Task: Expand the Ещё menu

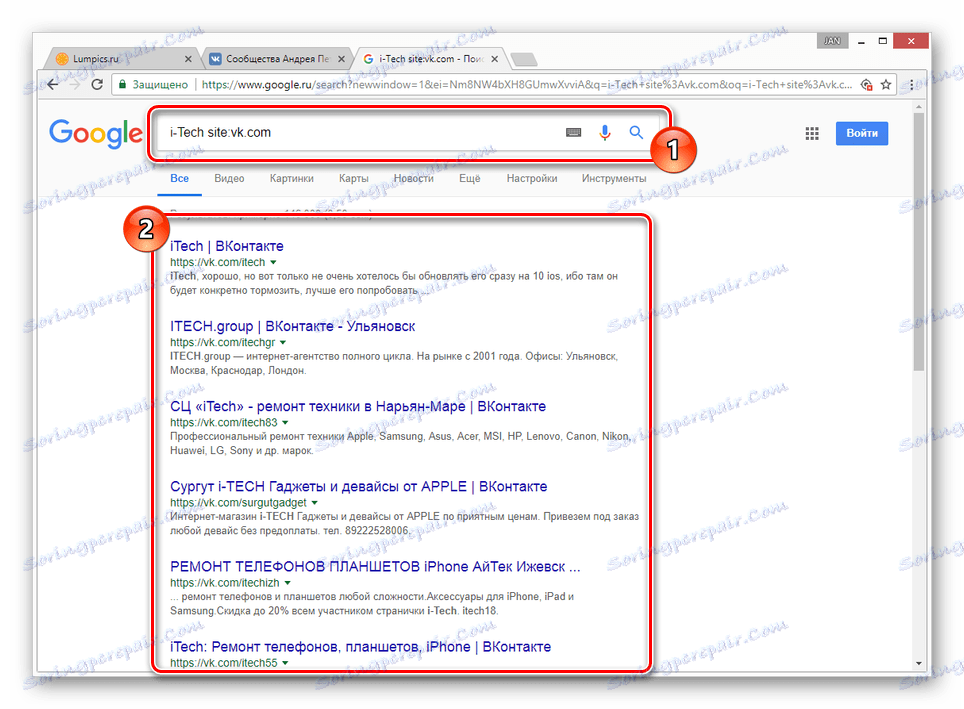Action: pyautogui.click(x=470, y=178)
